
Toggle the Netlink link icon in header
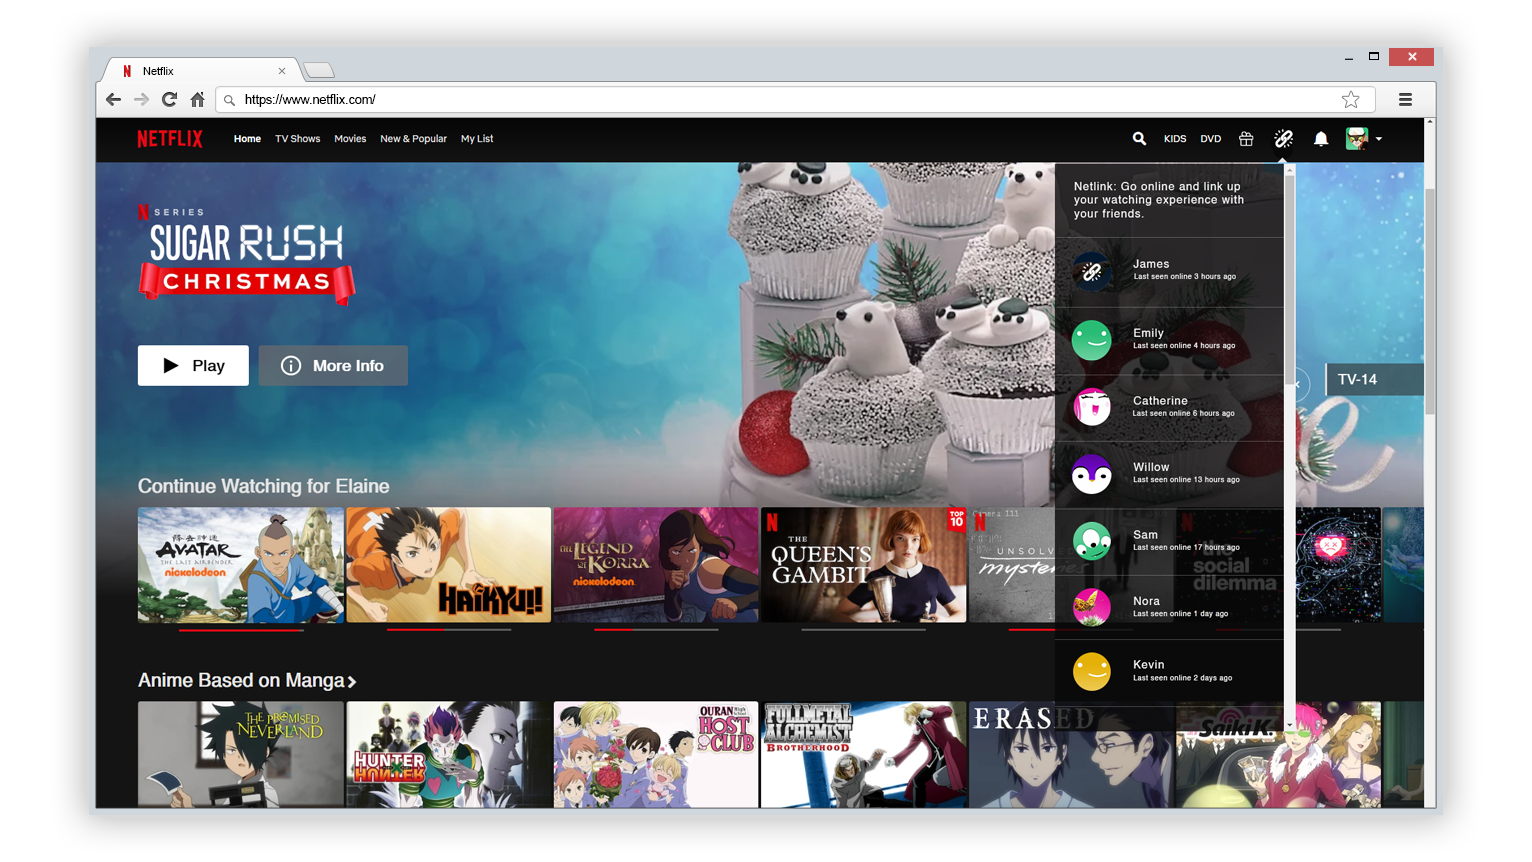coord(1284,139)
